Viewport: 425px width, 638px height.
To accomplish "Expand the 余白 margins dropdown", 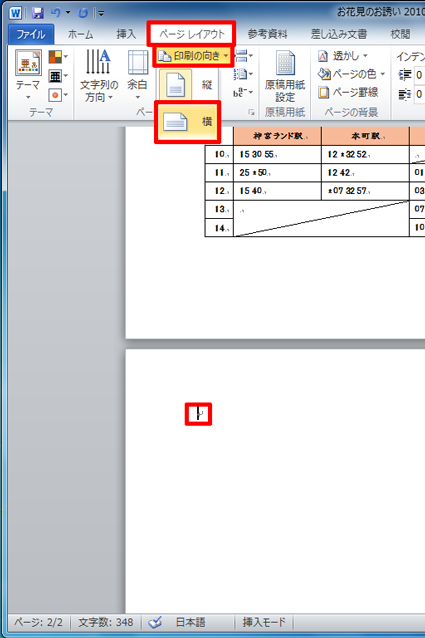I will point(137,75).
